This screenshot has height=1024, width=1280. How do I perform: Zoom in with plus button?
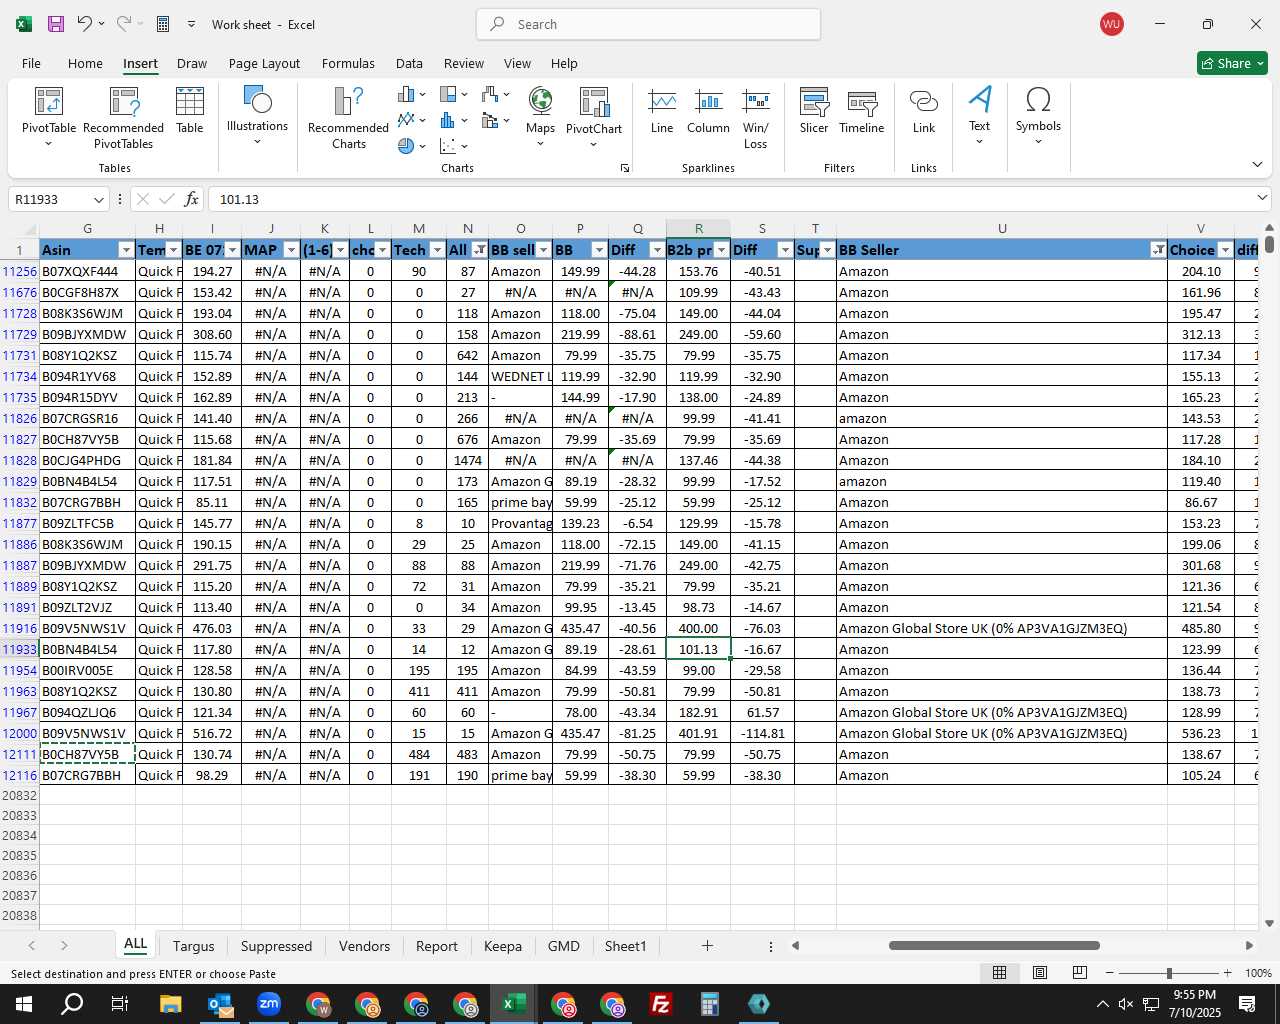(x=1227, y=973)
